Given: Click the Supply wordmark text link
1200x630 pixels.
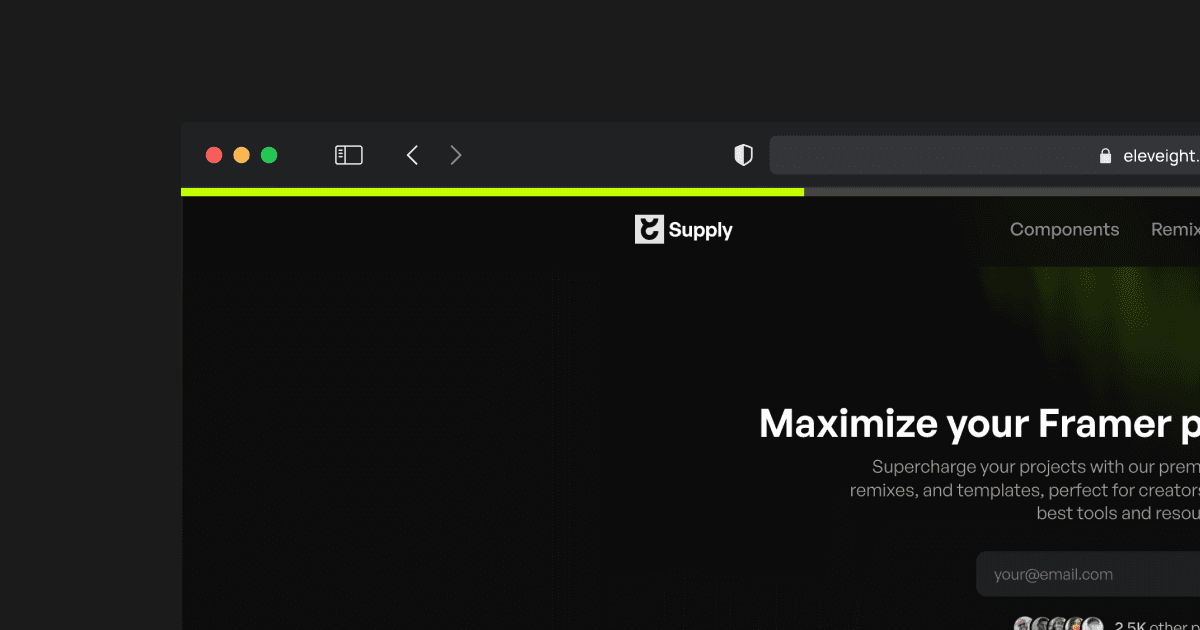Looking at the screenshot, I should (x=700, y=231).
